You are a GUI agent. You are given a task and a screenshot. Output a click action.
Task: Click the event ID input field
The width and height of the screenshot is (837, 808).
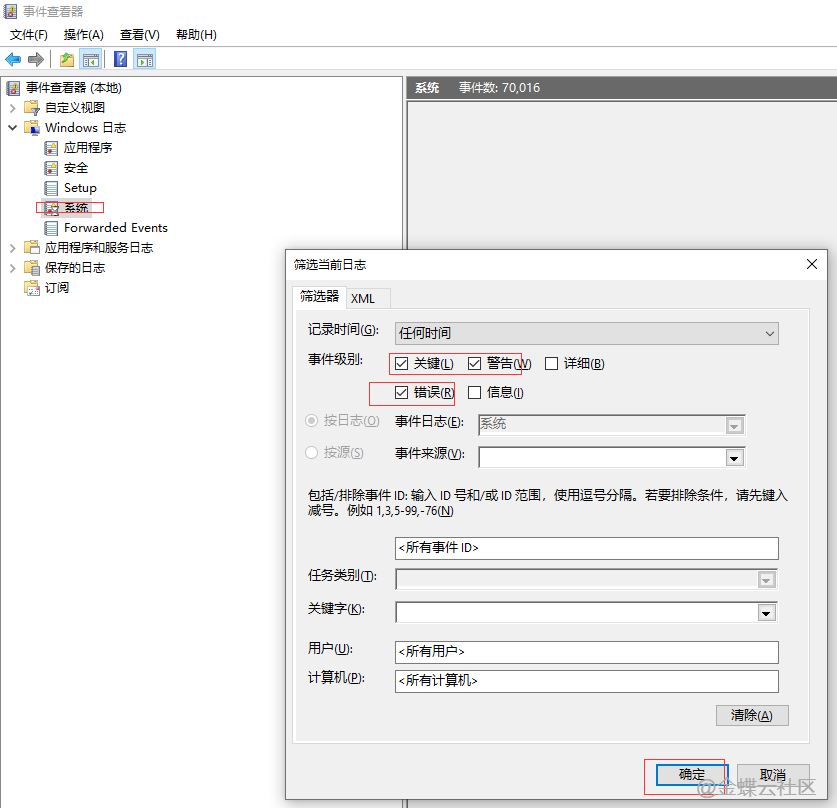click(x=586, y=548)
